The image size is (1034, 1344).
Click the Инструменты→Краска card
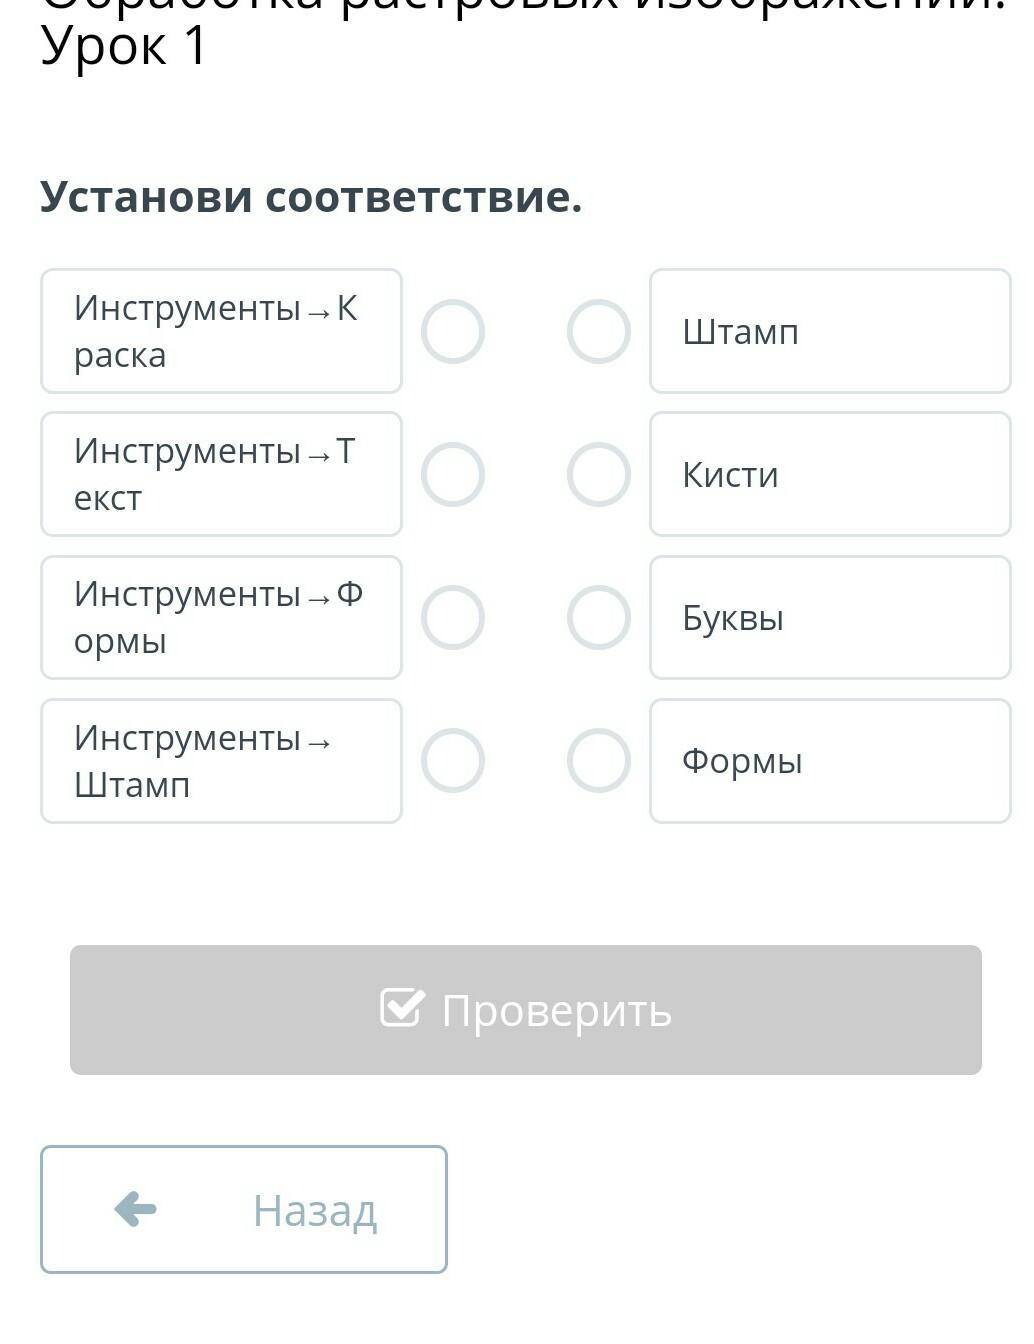(x=221, y=331)
